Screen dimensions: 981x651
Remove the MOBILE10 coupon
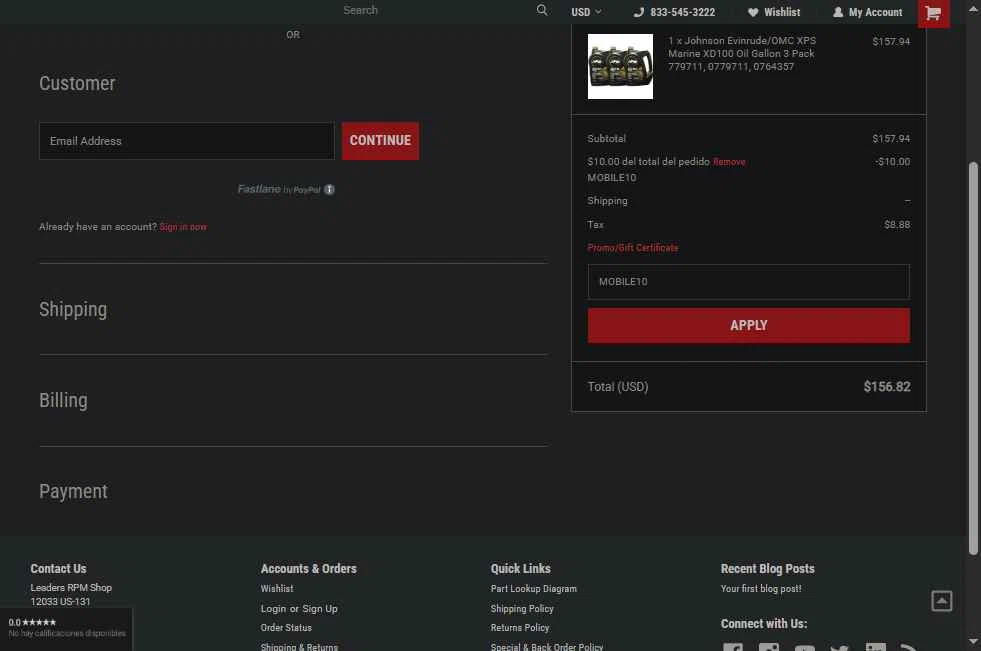coord(729,162)
